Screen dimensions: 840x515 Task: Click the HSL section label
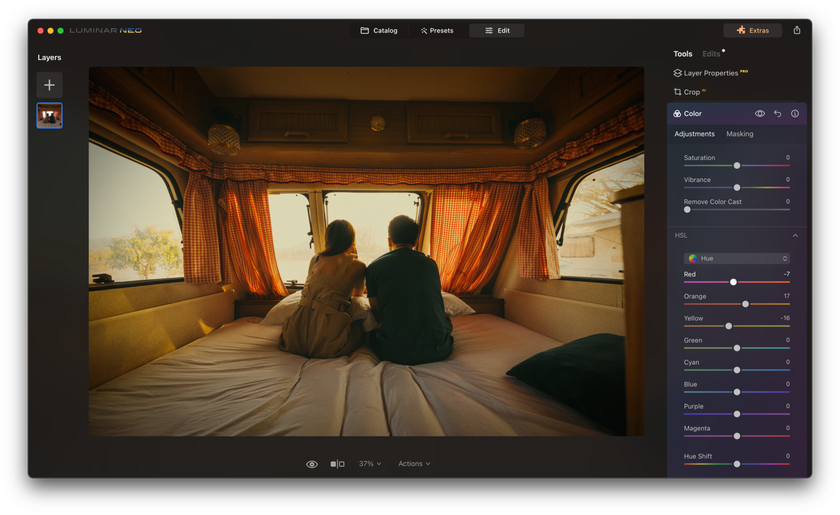click(681, 236)
